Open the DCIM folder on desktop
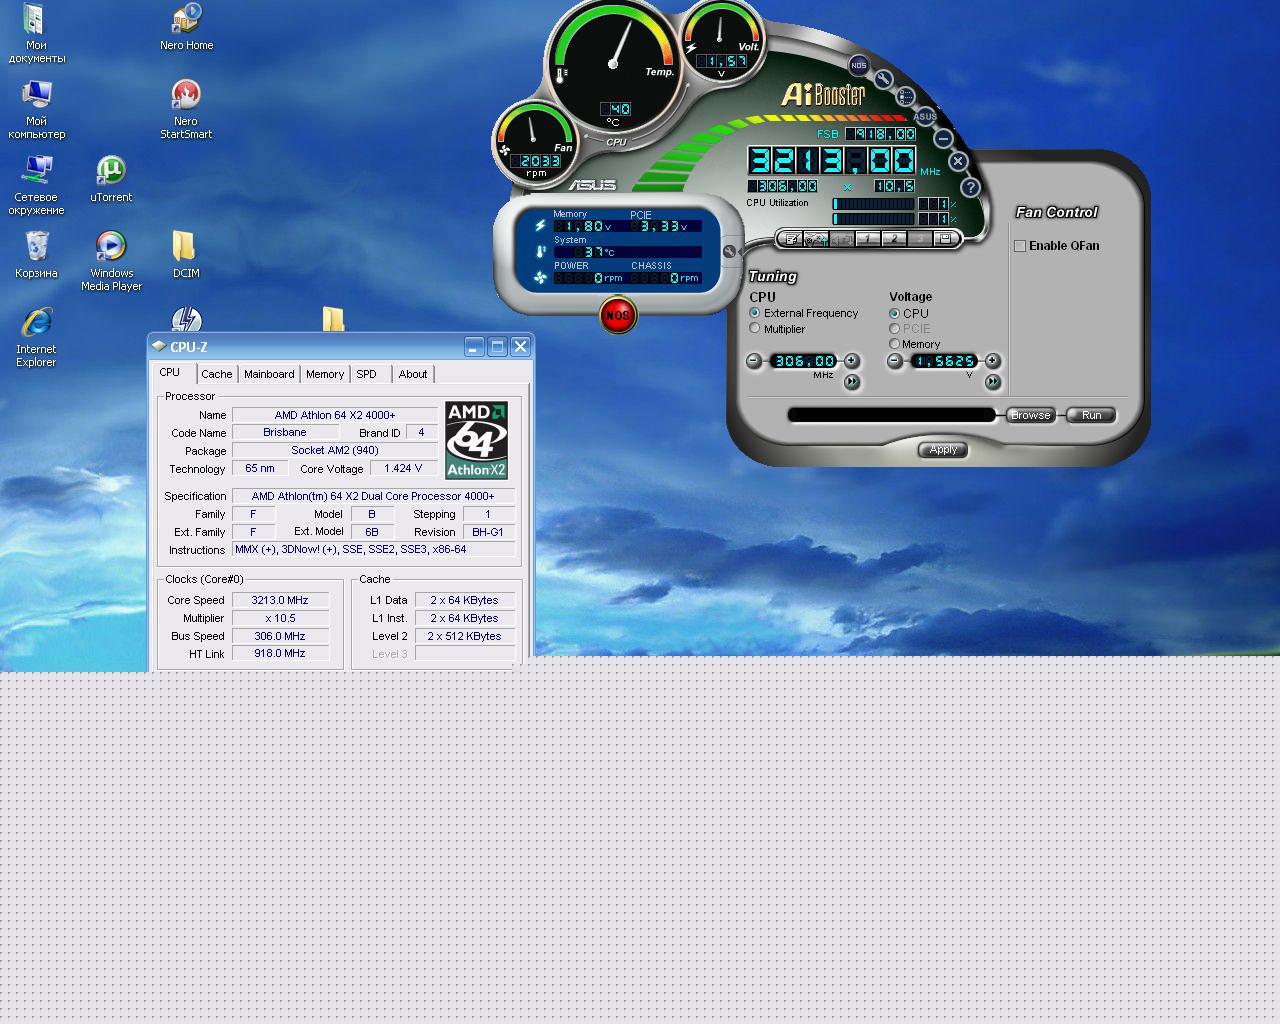The width and height of the screenshot is (1280, 1024). pos(186,255)
